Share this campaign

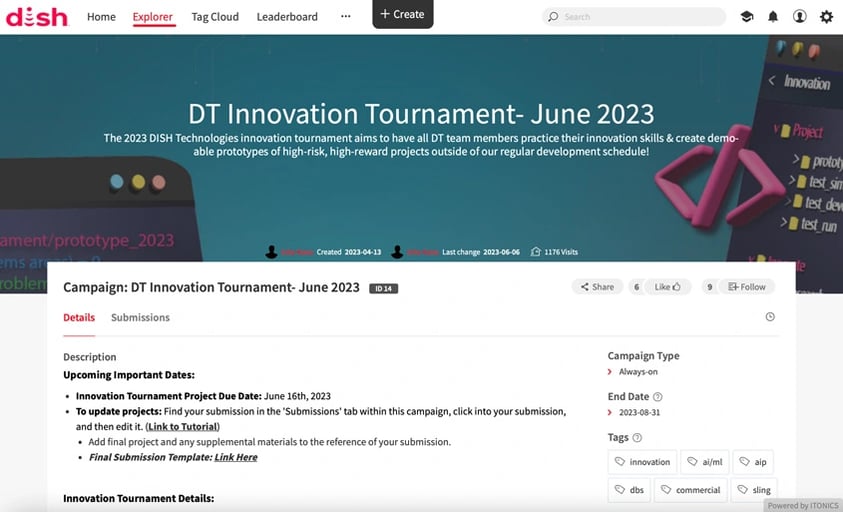coord(597,287)
